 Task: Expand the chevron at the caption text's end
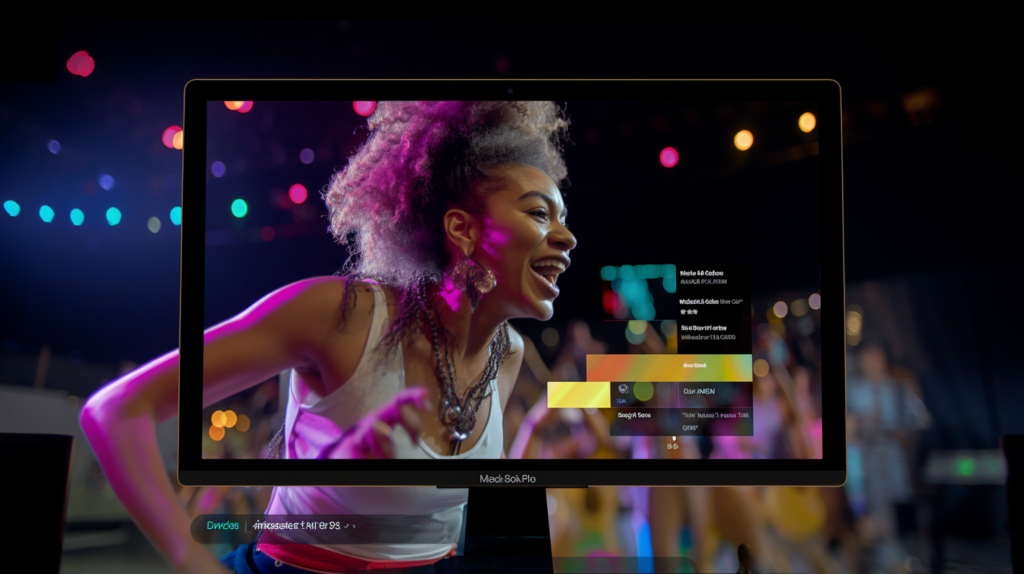pyautogui.click(x=352, y=526)
